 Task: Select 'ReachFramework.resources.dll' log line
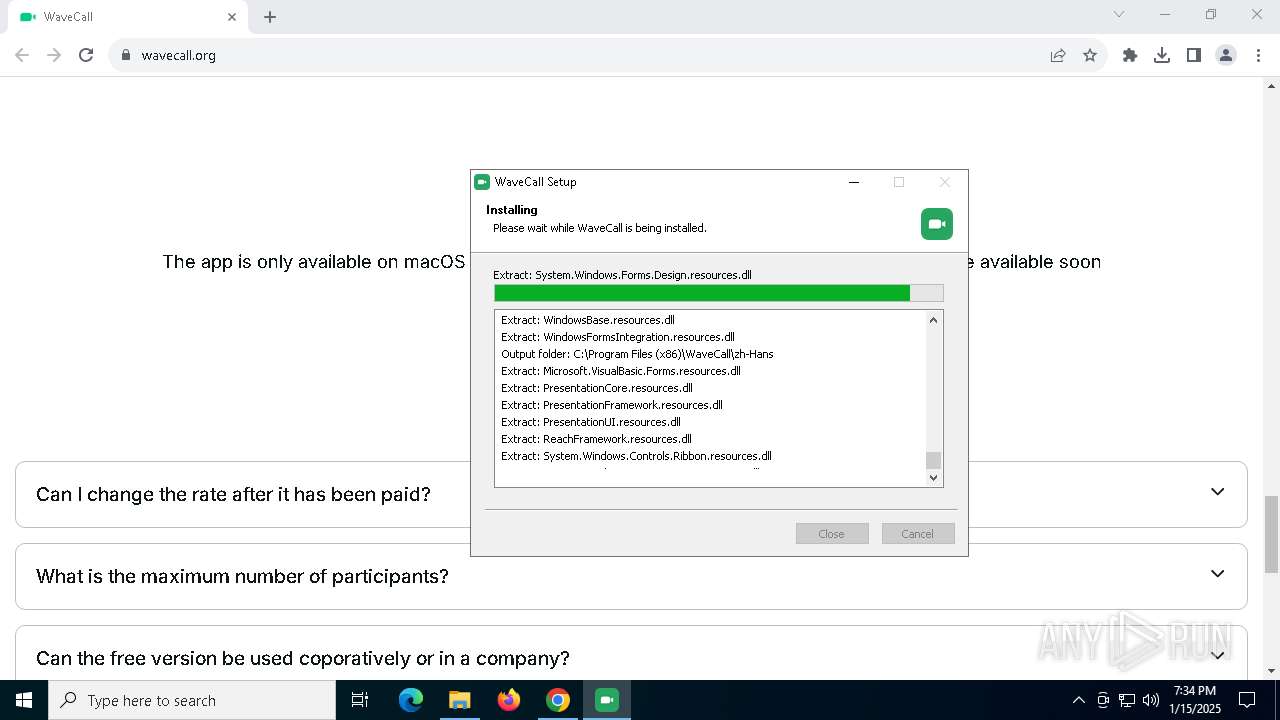[x=596, y=439]
